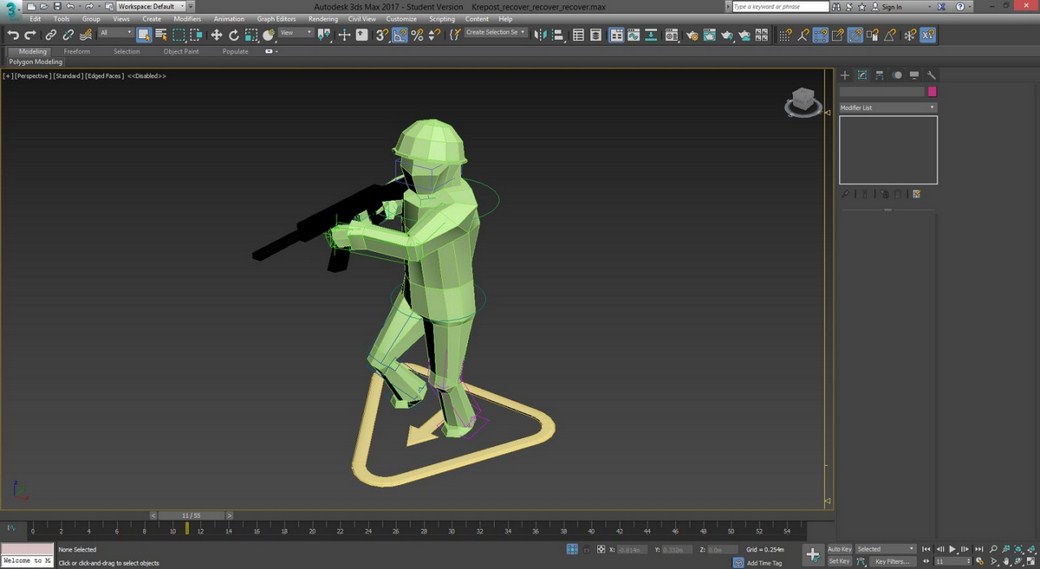
Task: Select the Move tool in main toolbar
Action: [216, 35]
